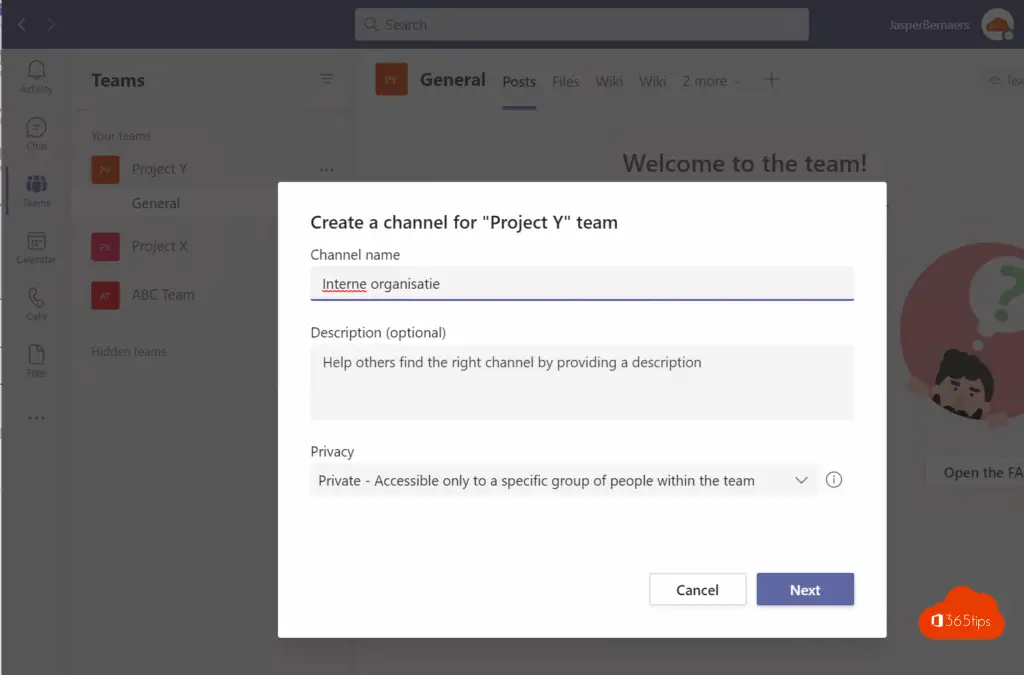Viewport: 1024px width, 675px height.
Task: Click the Channel name input field
Action: [582, 284]
